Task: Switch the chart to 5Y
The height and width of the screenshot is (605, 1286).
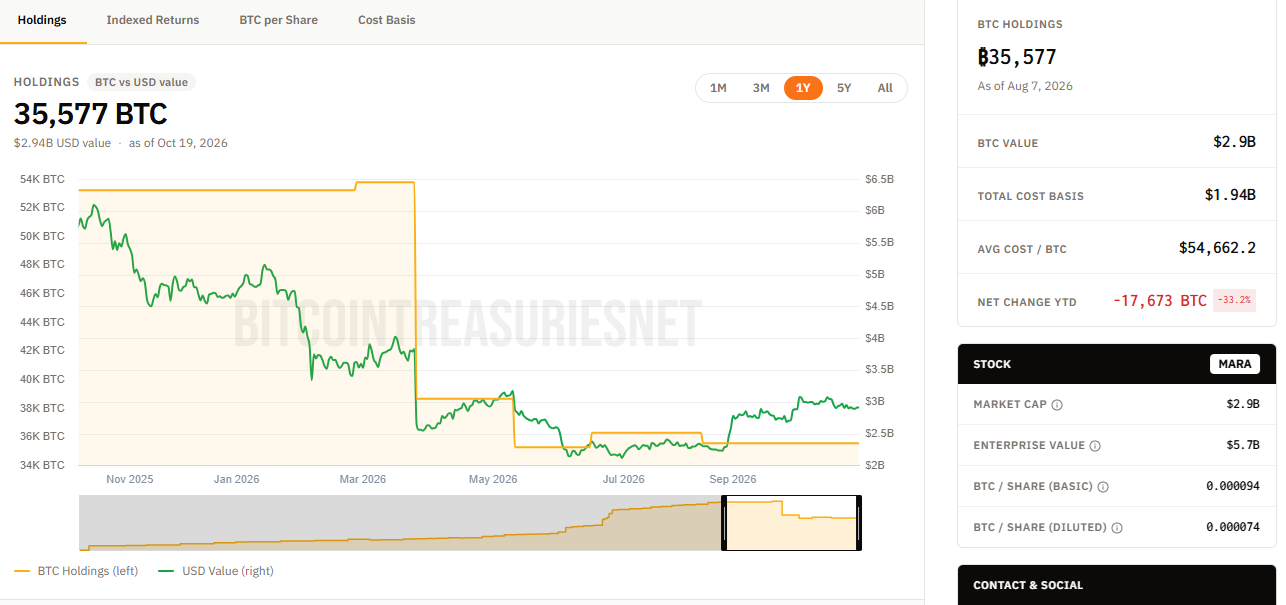Action: [844, 88]
